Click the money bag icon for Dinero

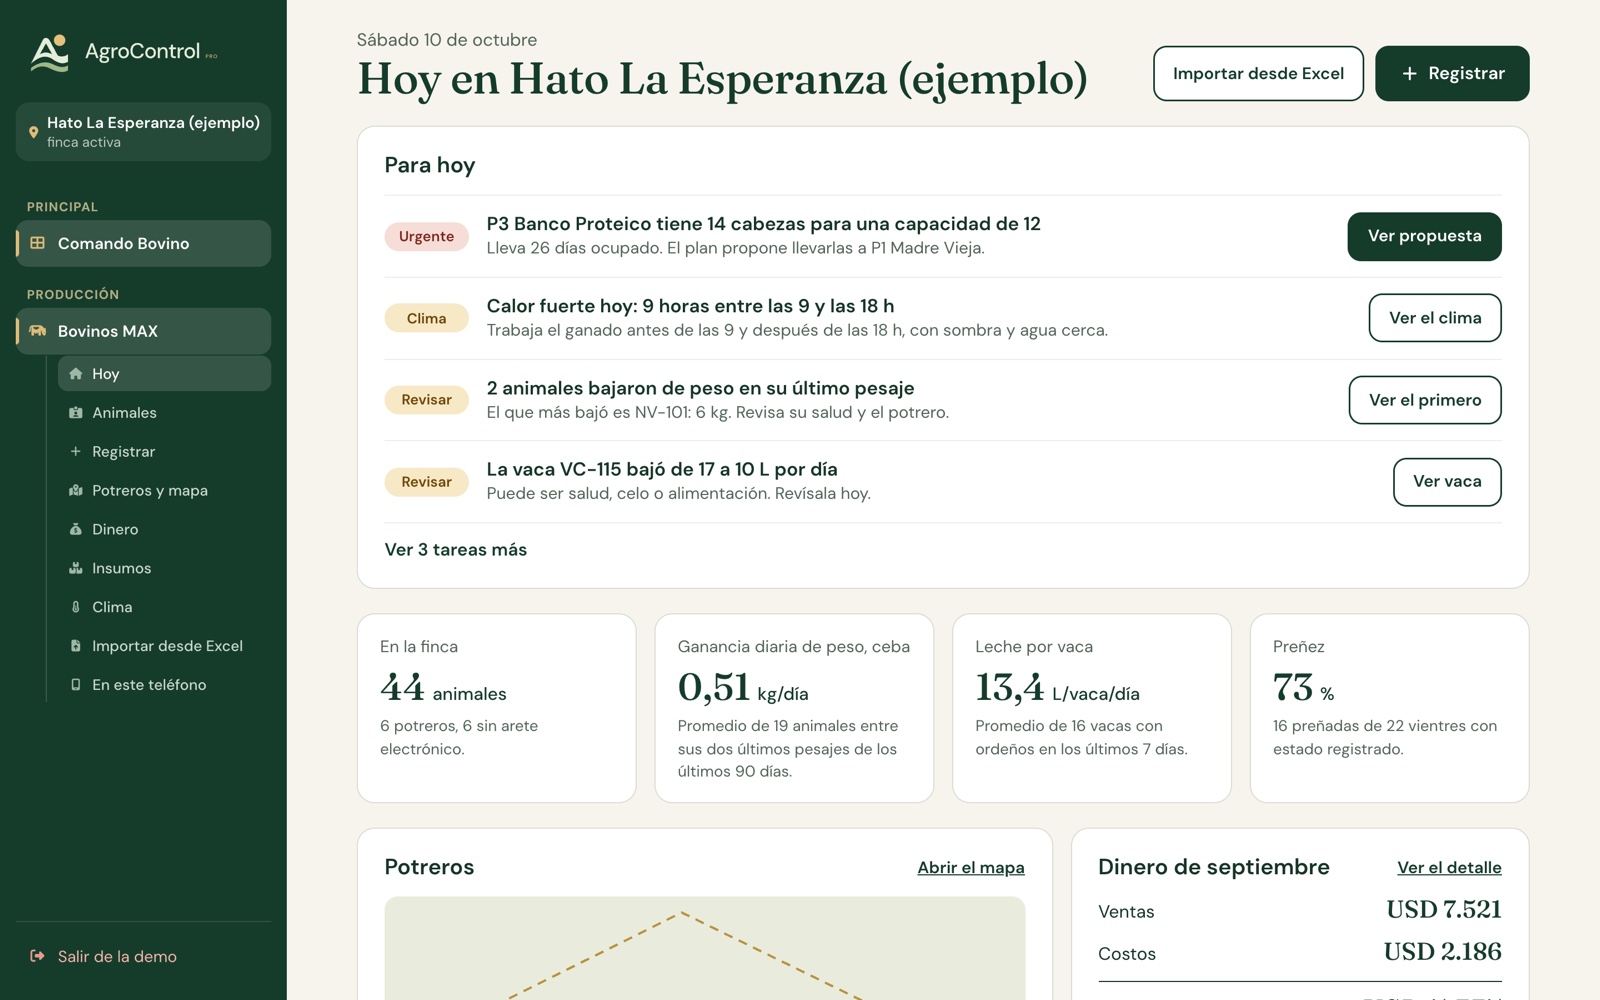[x=75, y=529]
